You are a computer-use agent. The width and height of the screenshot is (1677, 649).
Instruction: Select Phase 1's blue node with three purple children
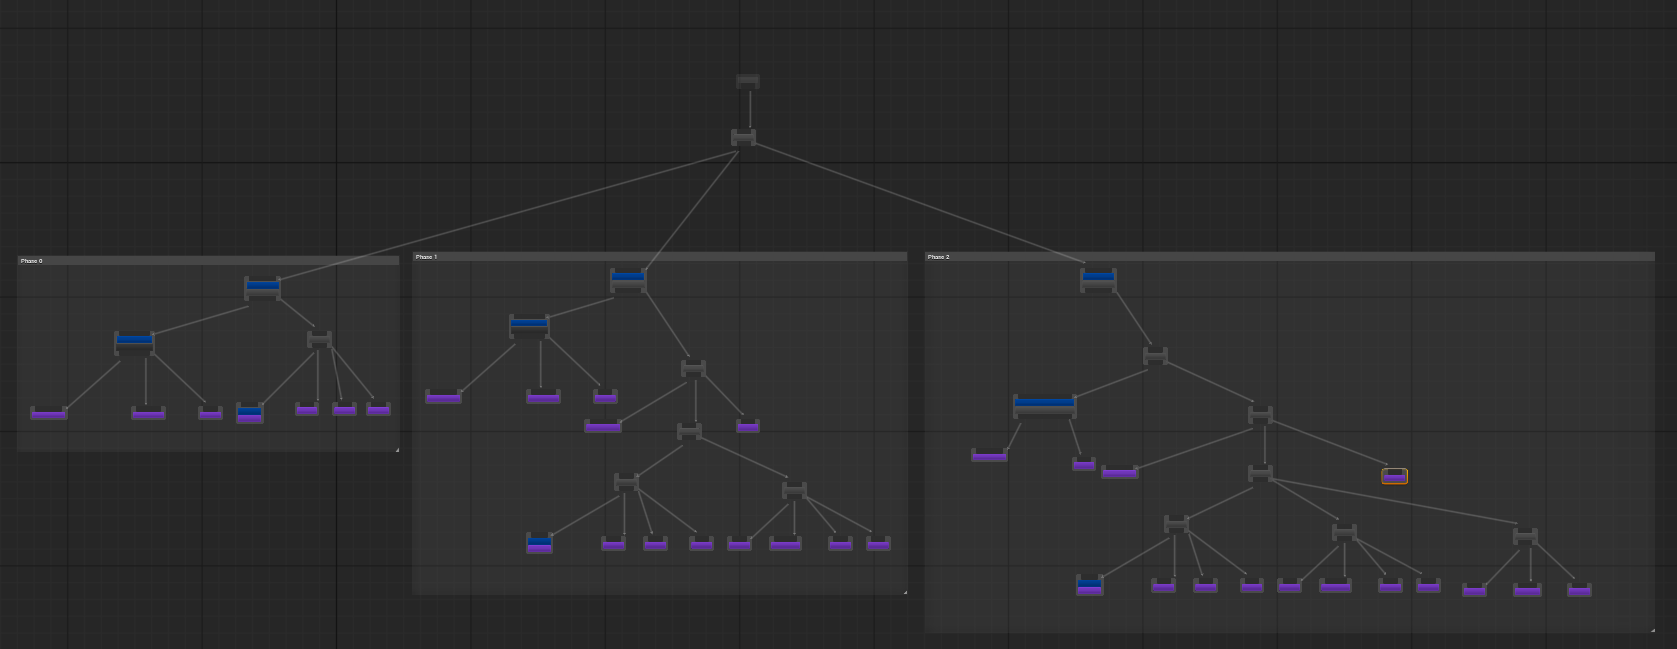coord(529,326)
